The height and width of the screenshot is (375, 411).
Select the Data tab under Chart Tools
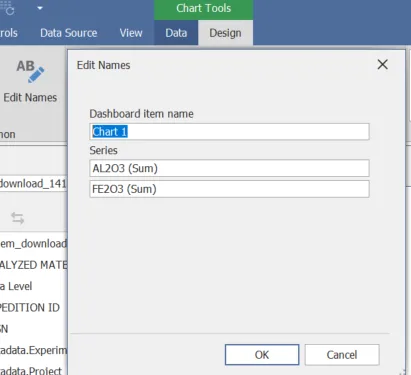[176, 33]
